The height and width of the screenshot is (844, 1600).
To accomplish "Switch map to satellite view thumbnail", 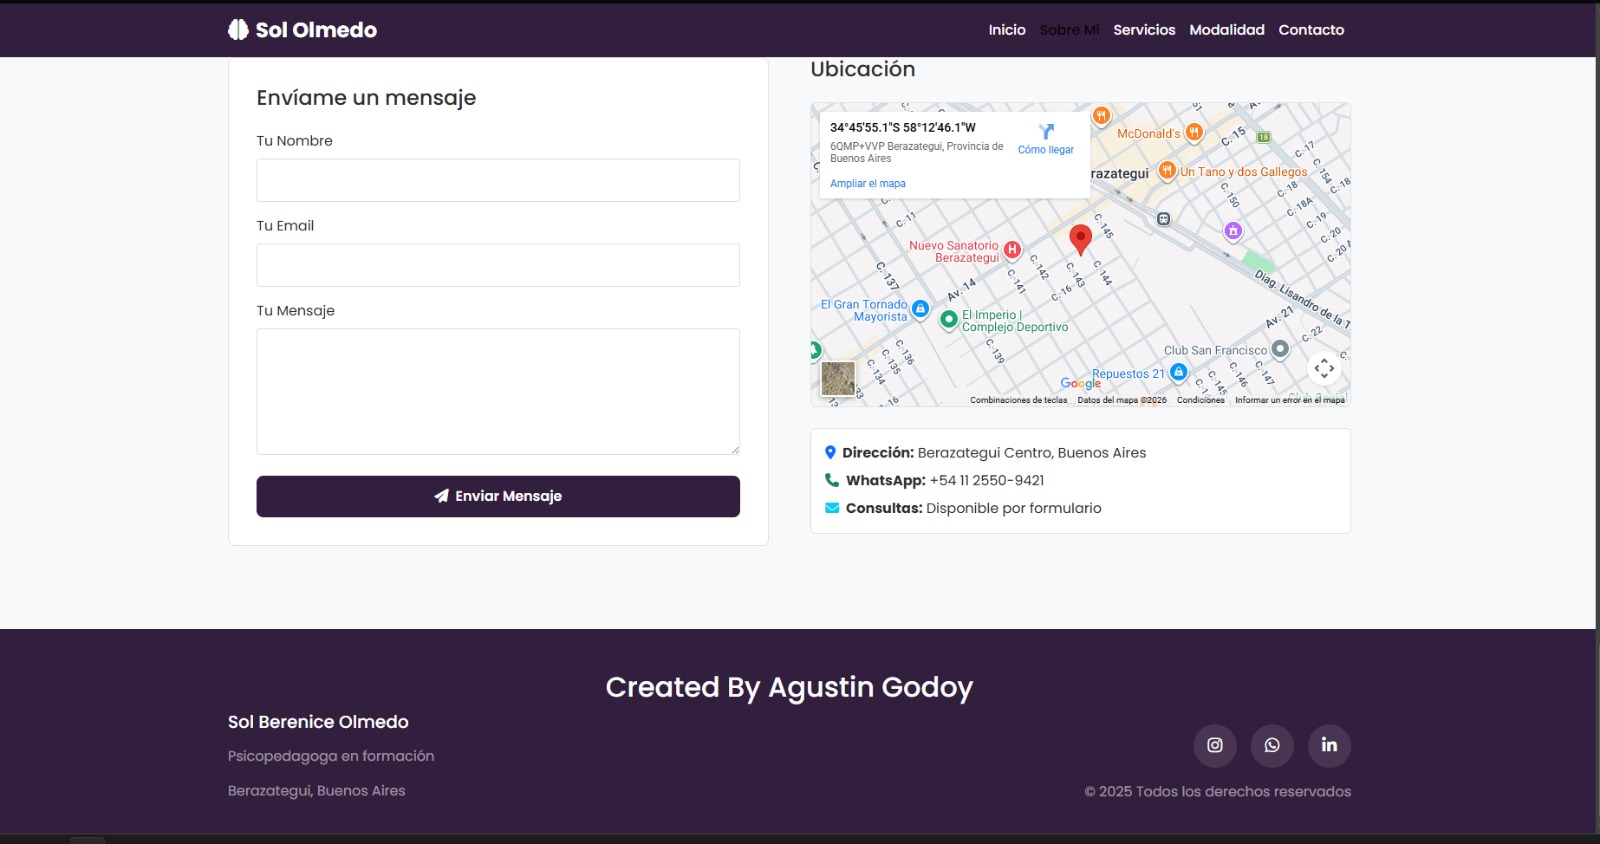I will click(x=838, y=379).
